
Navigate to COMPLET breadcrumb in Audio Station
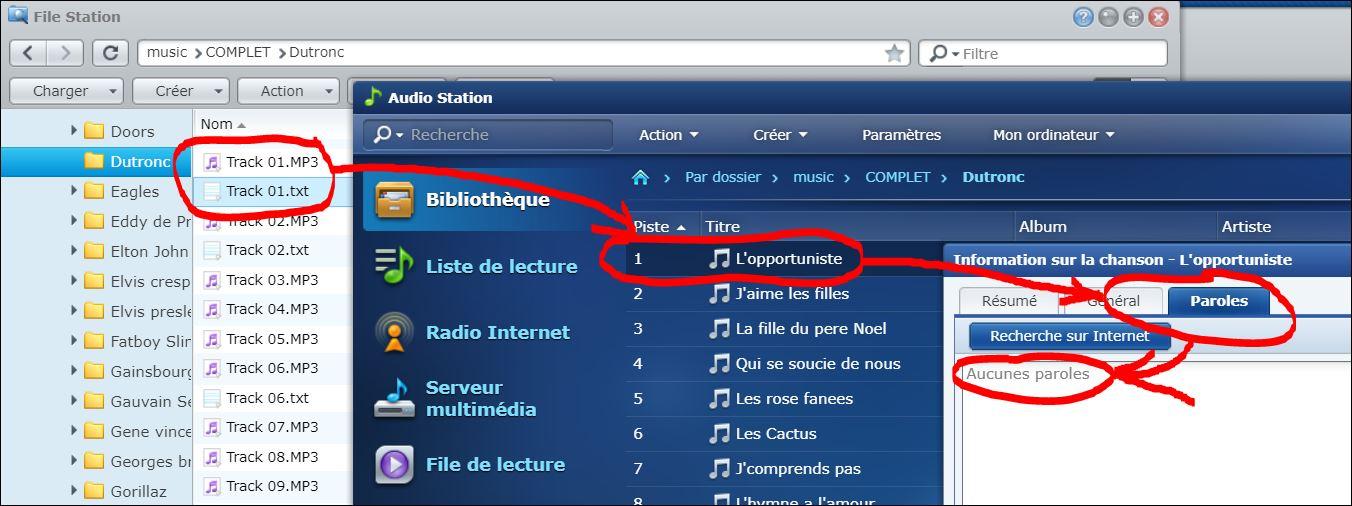point(897,177)
